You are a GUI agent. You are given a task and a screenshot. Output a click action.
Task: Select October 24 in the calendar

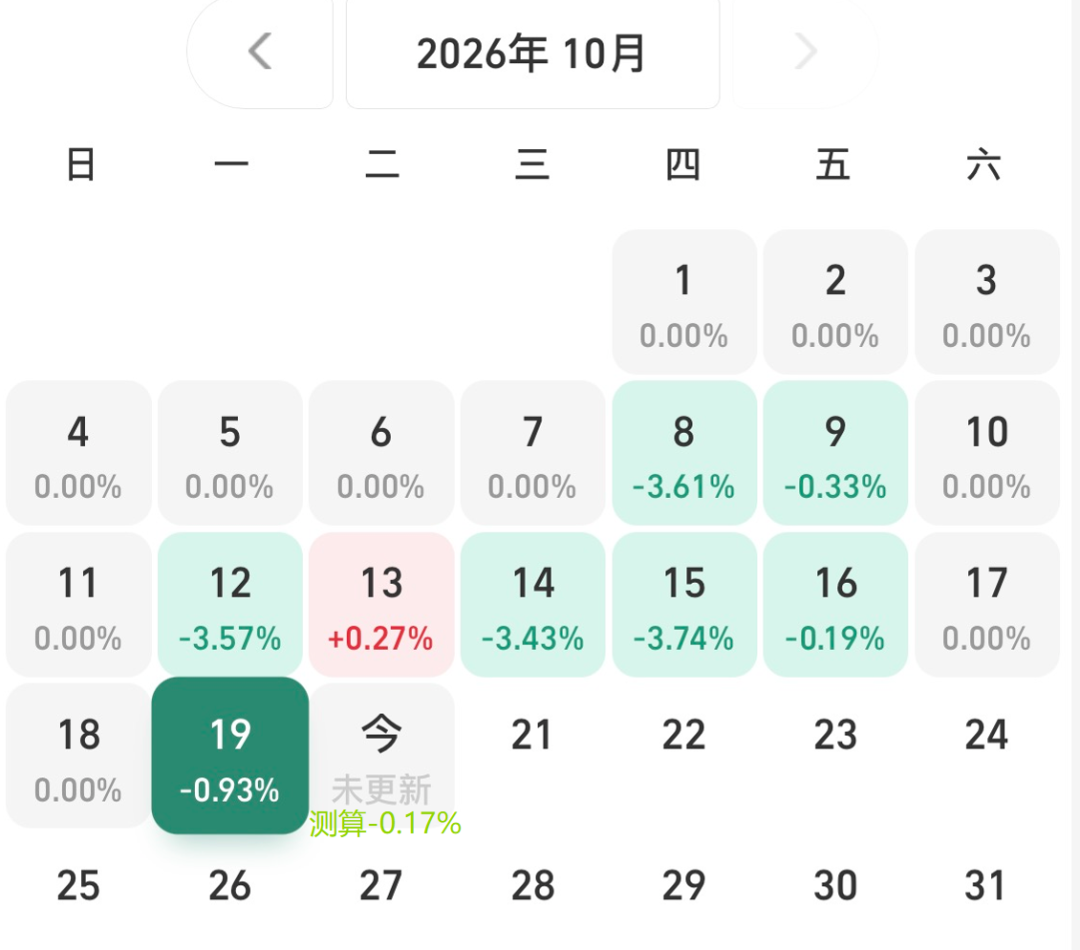[x=987, y=735]
